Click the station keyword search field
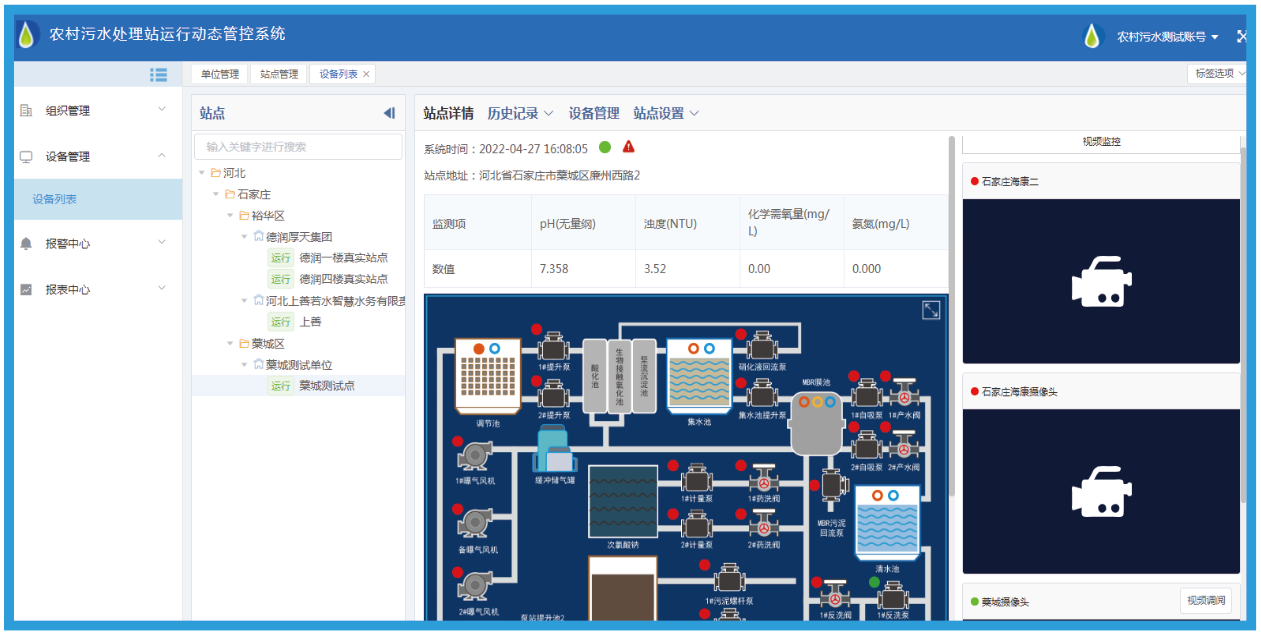 pyautogui.click(x=298, y=147)
